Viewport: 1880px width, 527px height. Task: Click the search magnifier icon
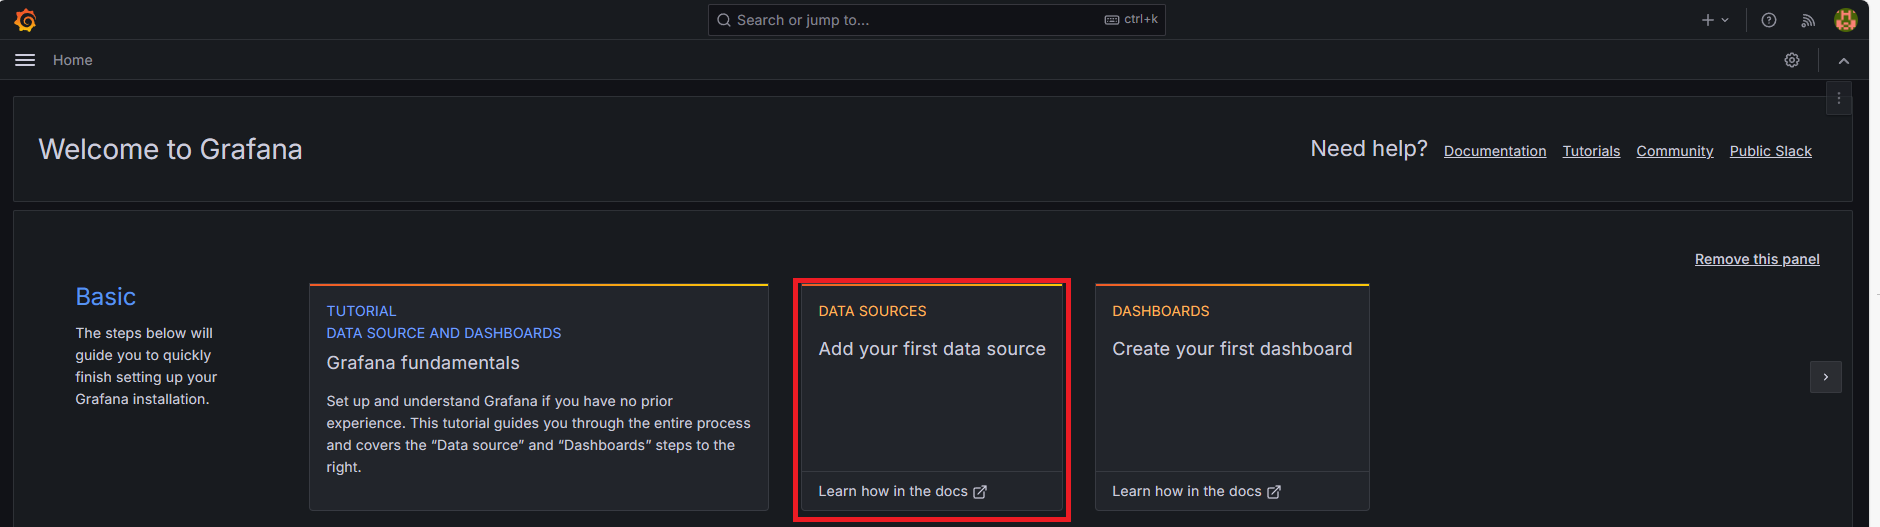(x=724, y=20)
